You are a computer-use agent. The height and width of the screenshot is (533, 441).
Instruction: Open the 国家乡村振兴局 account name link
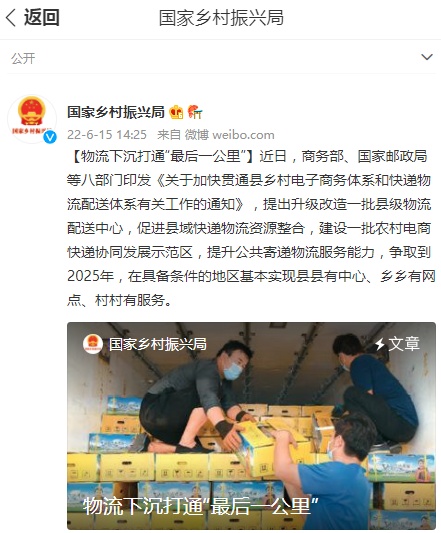116,112
